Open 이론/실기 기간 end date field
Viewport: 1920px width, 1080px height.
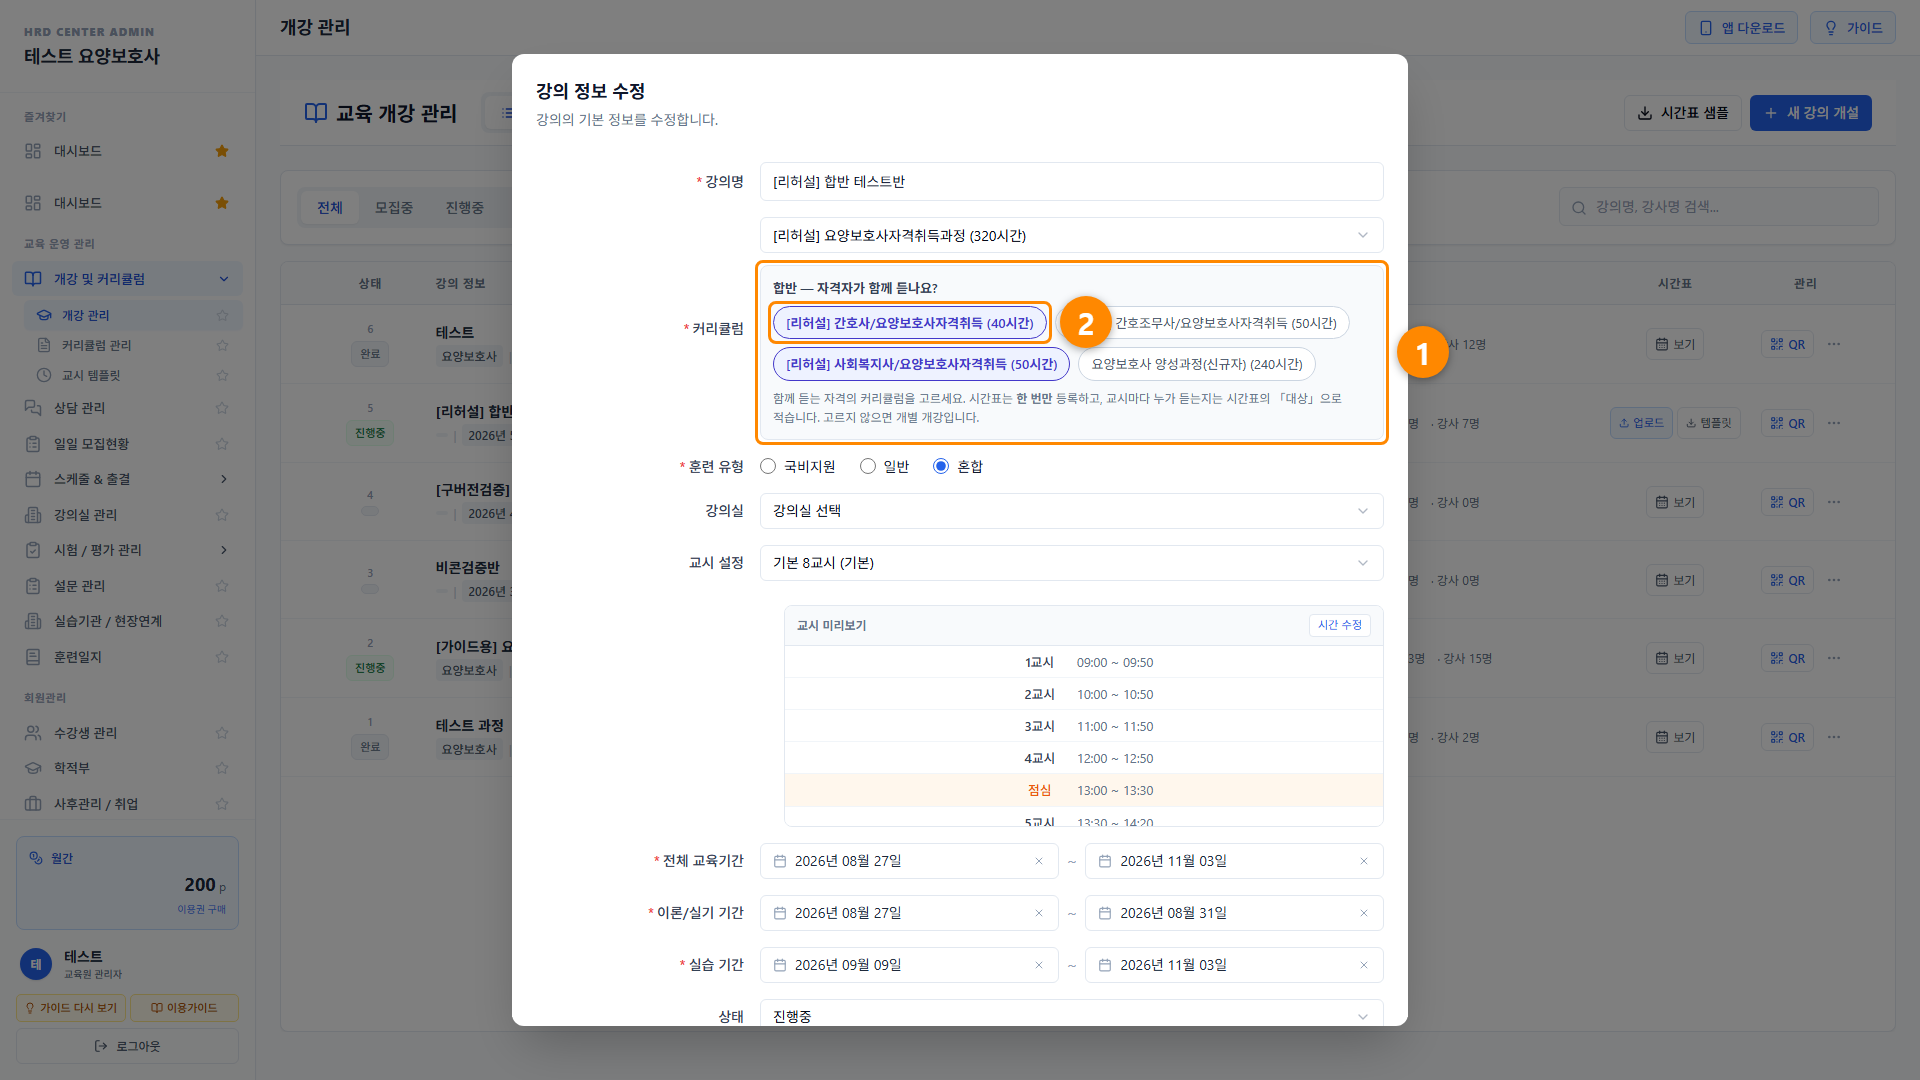click(1233, 913)
